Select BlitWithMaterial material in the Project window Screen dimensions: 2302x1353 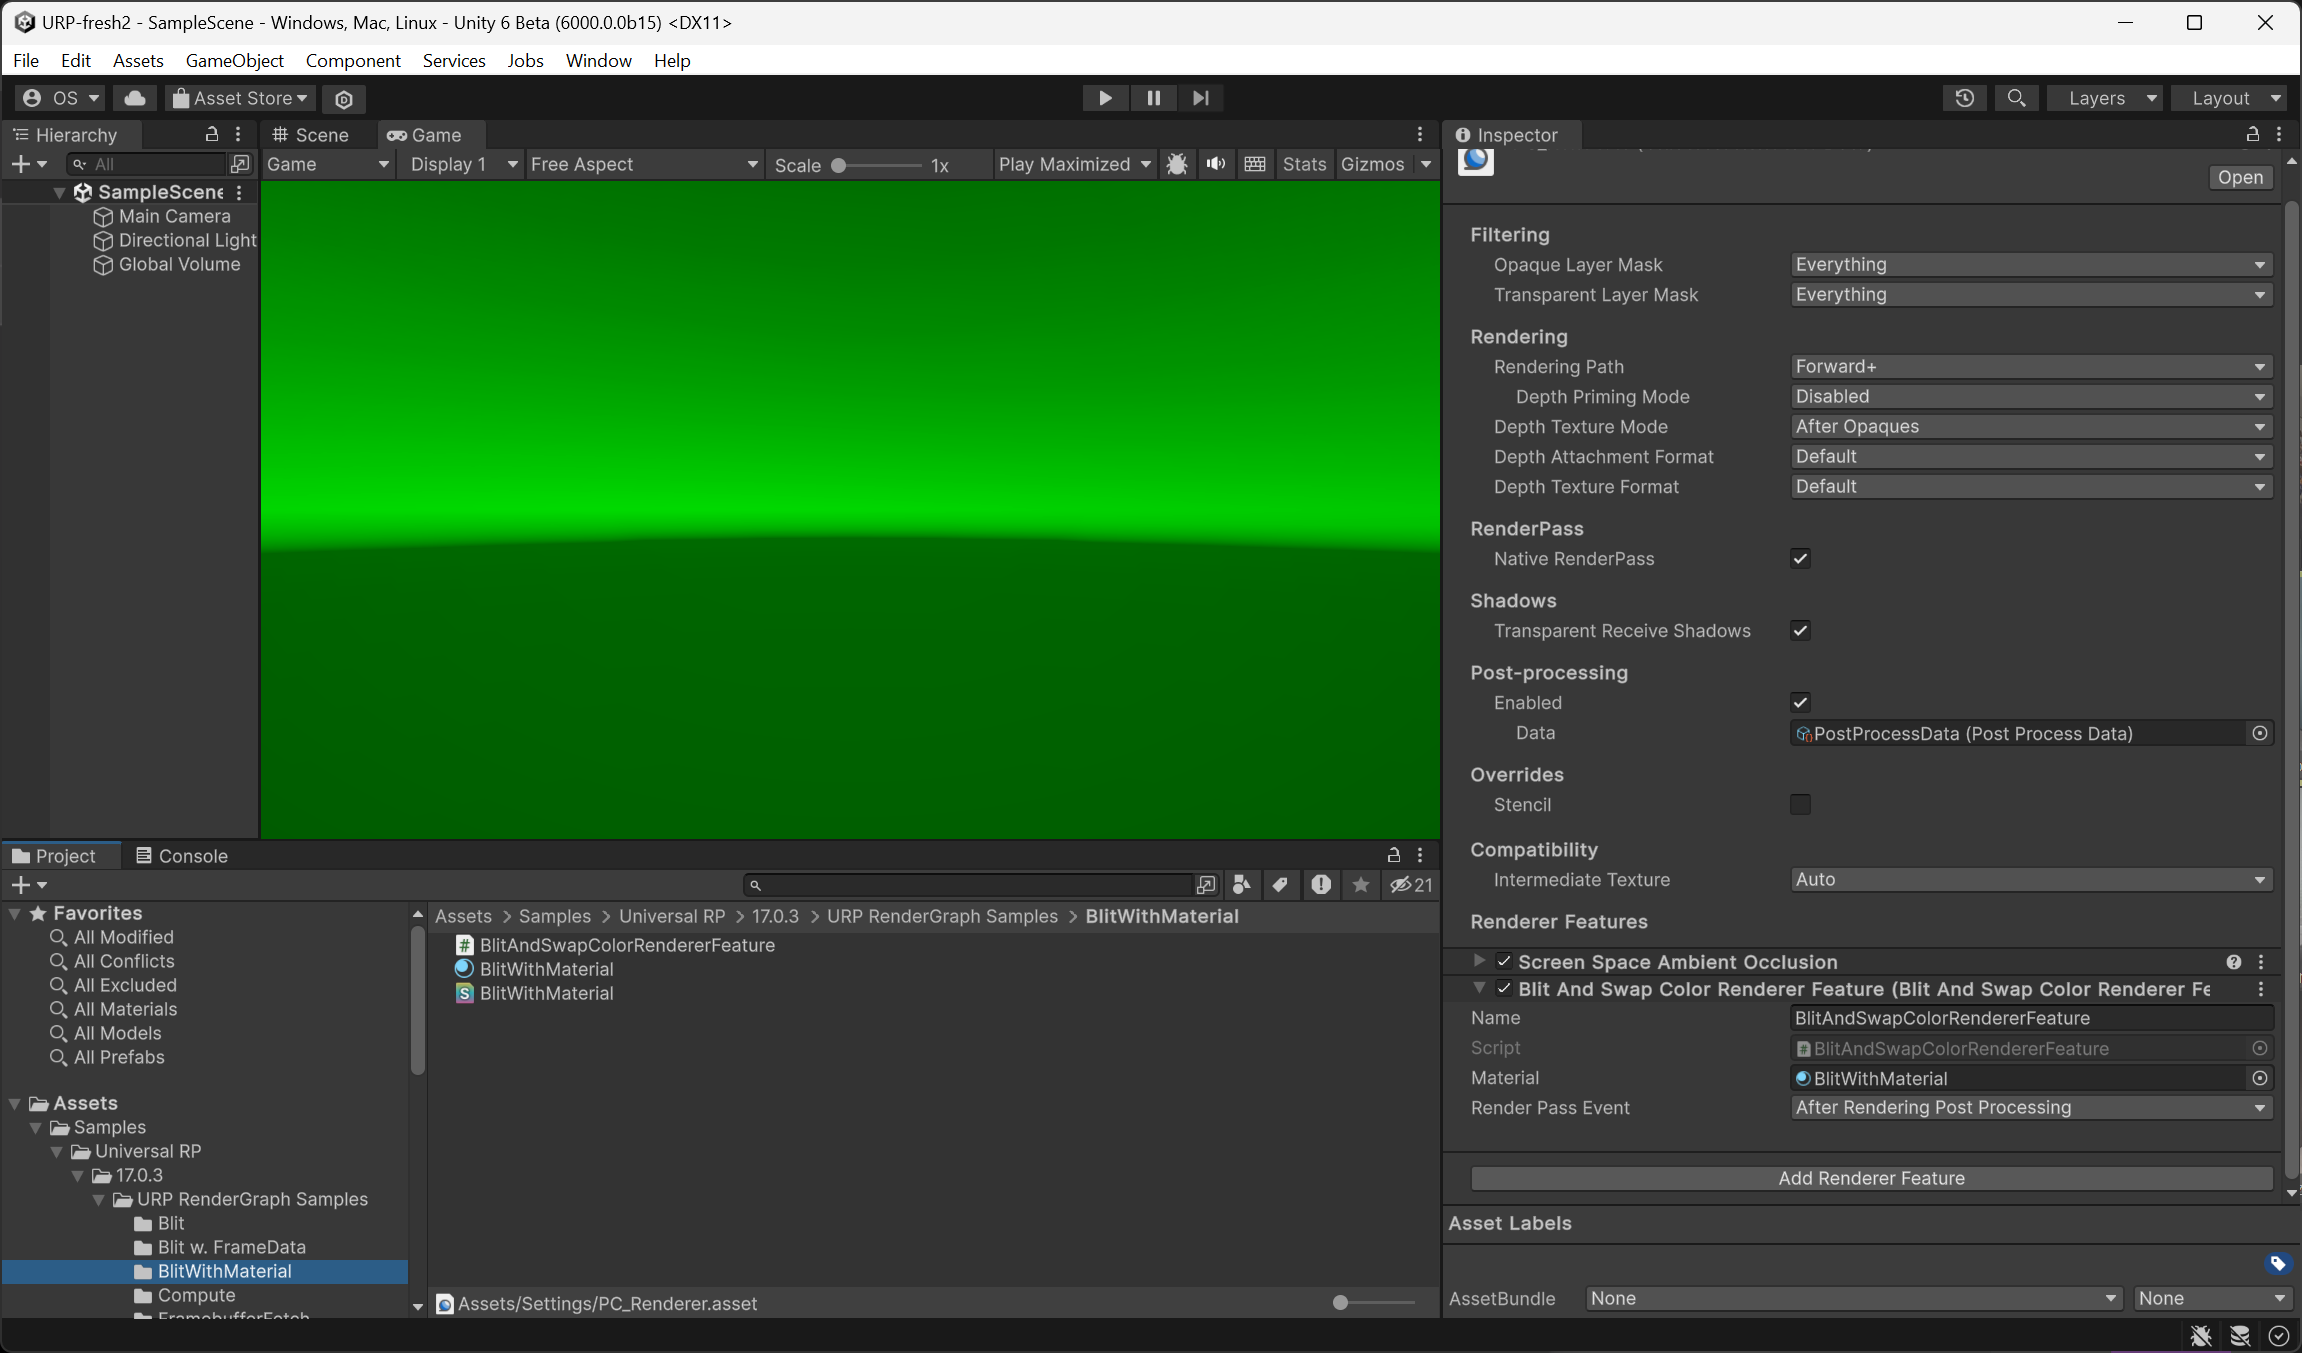click(545, 968)
